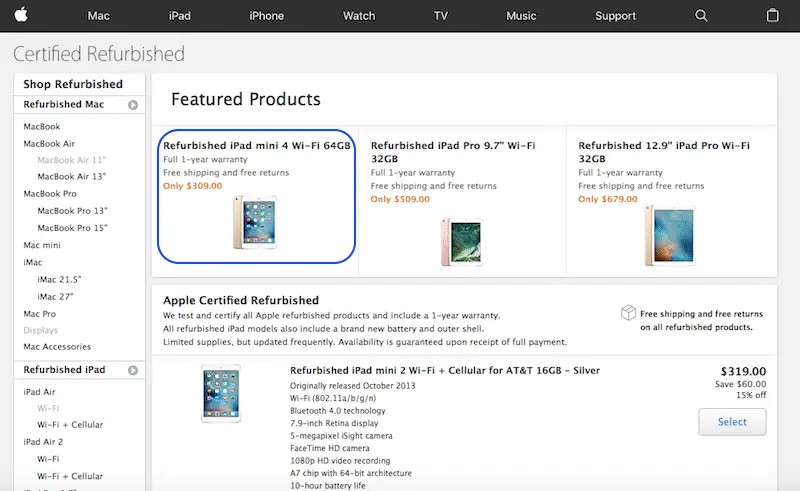Open iPad mini 2 Wi-Fi + Cellular title

click(445, 370)
